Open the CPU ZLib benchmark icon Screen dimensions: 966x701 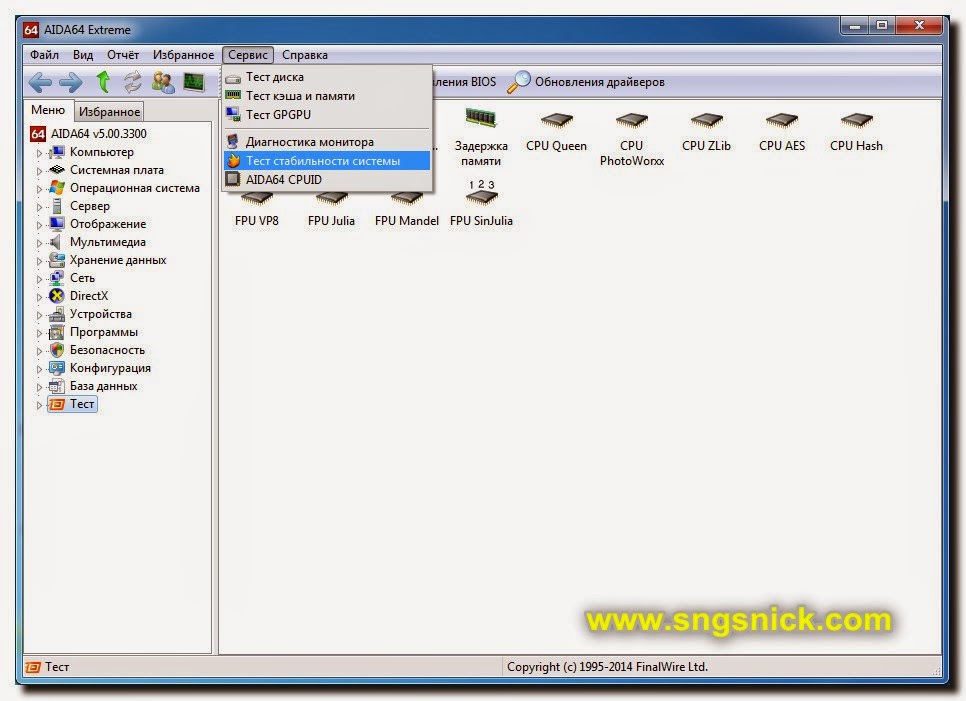click(707, 120)
